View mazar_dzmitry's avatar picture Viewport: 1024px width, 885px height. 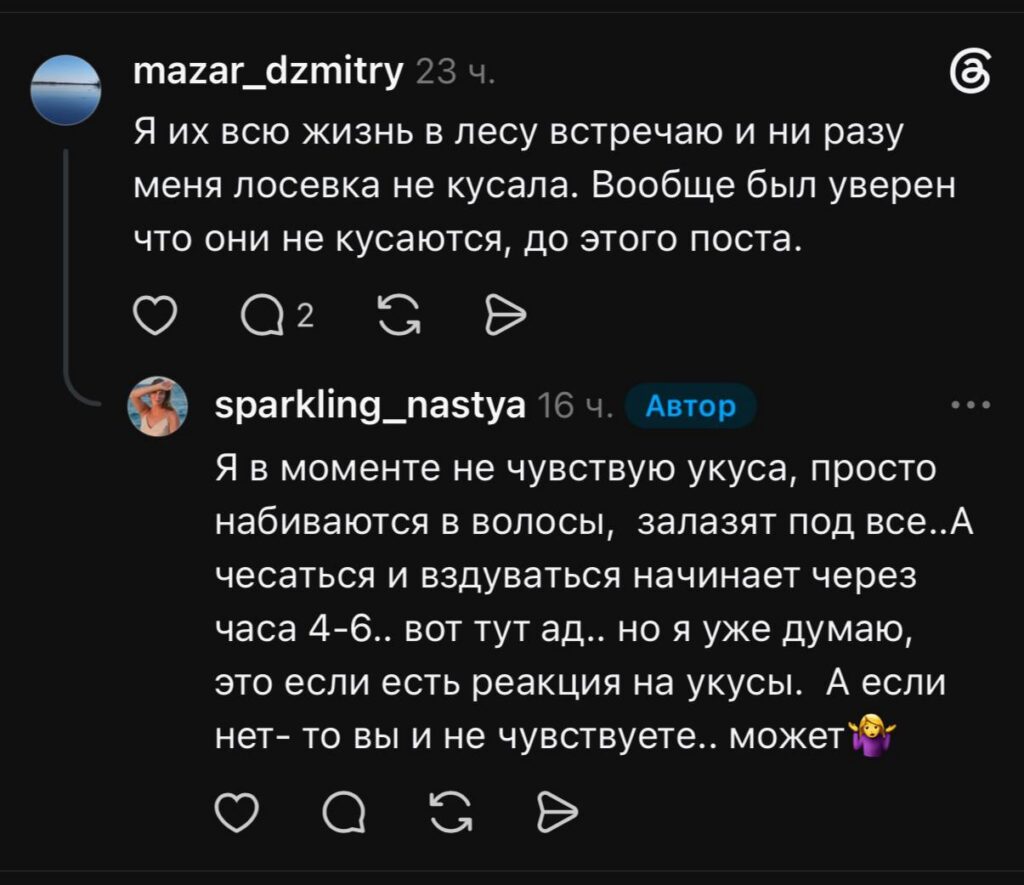point(66,90)
